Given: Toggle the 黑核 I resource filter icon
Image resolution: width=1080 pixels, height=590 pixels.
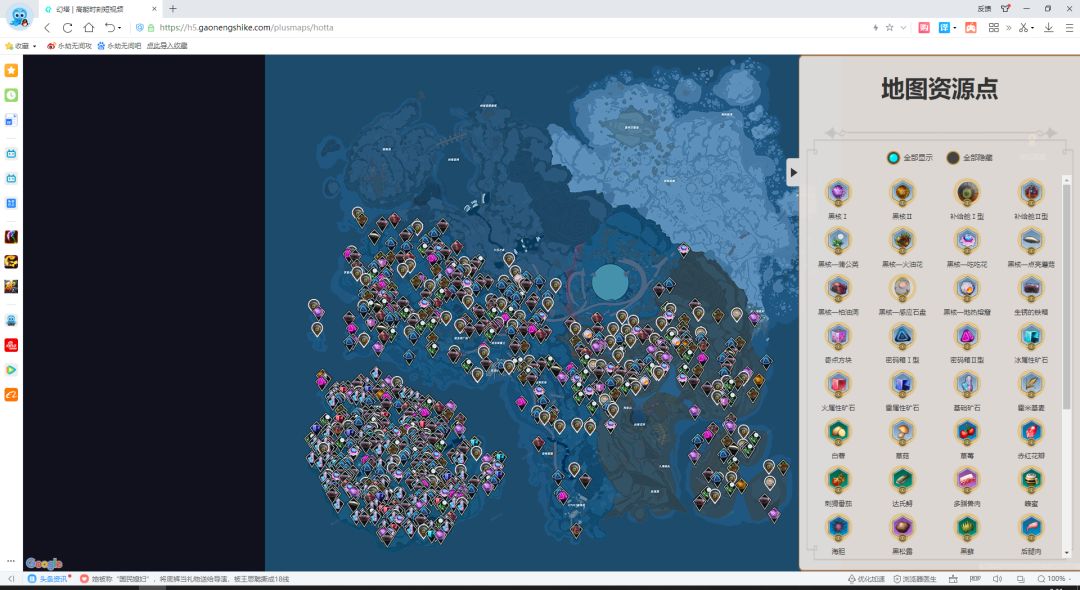Looking at the screenshot, I should pos(838,192).
